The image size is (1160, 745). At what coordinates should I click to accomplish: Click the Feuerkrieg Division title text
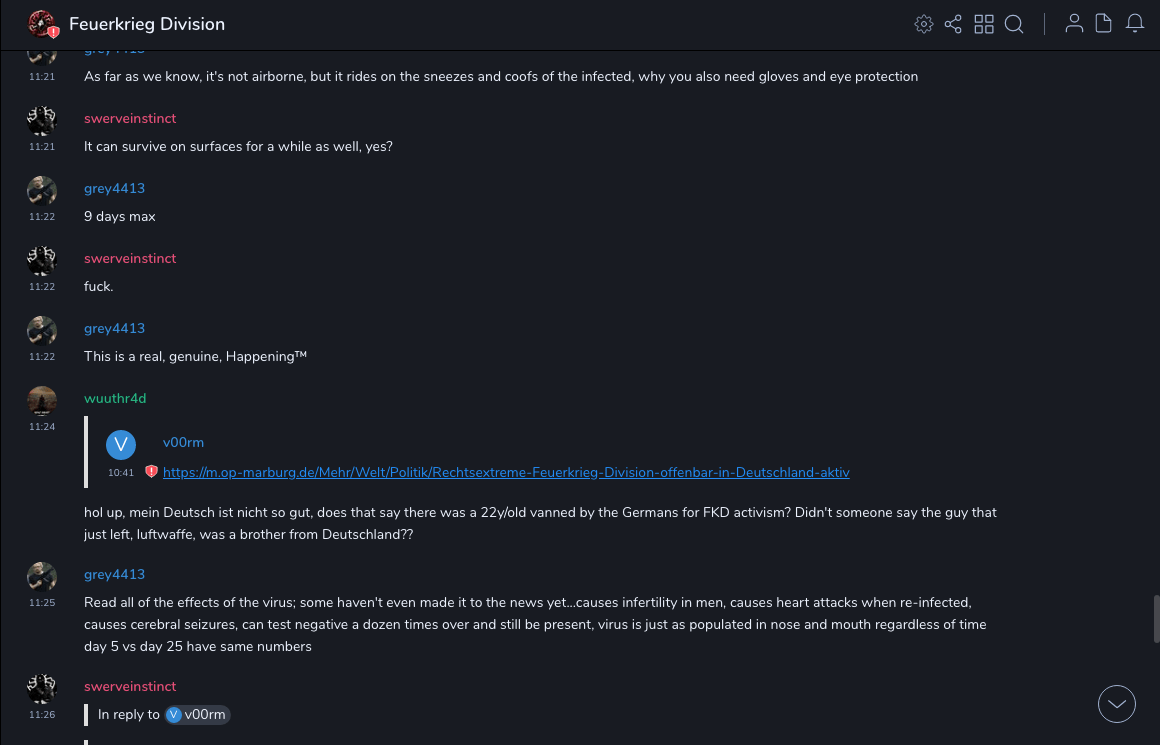[147, 24]
